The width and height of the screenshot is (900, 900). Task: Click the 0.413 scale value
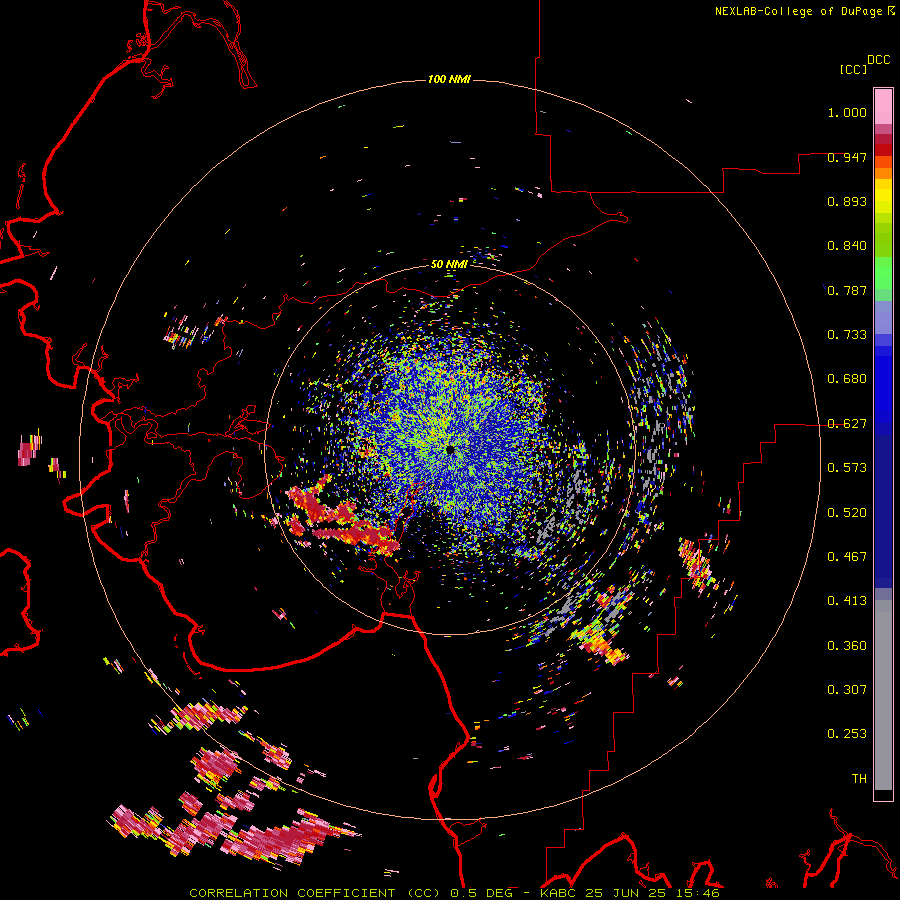click(847, 601)
